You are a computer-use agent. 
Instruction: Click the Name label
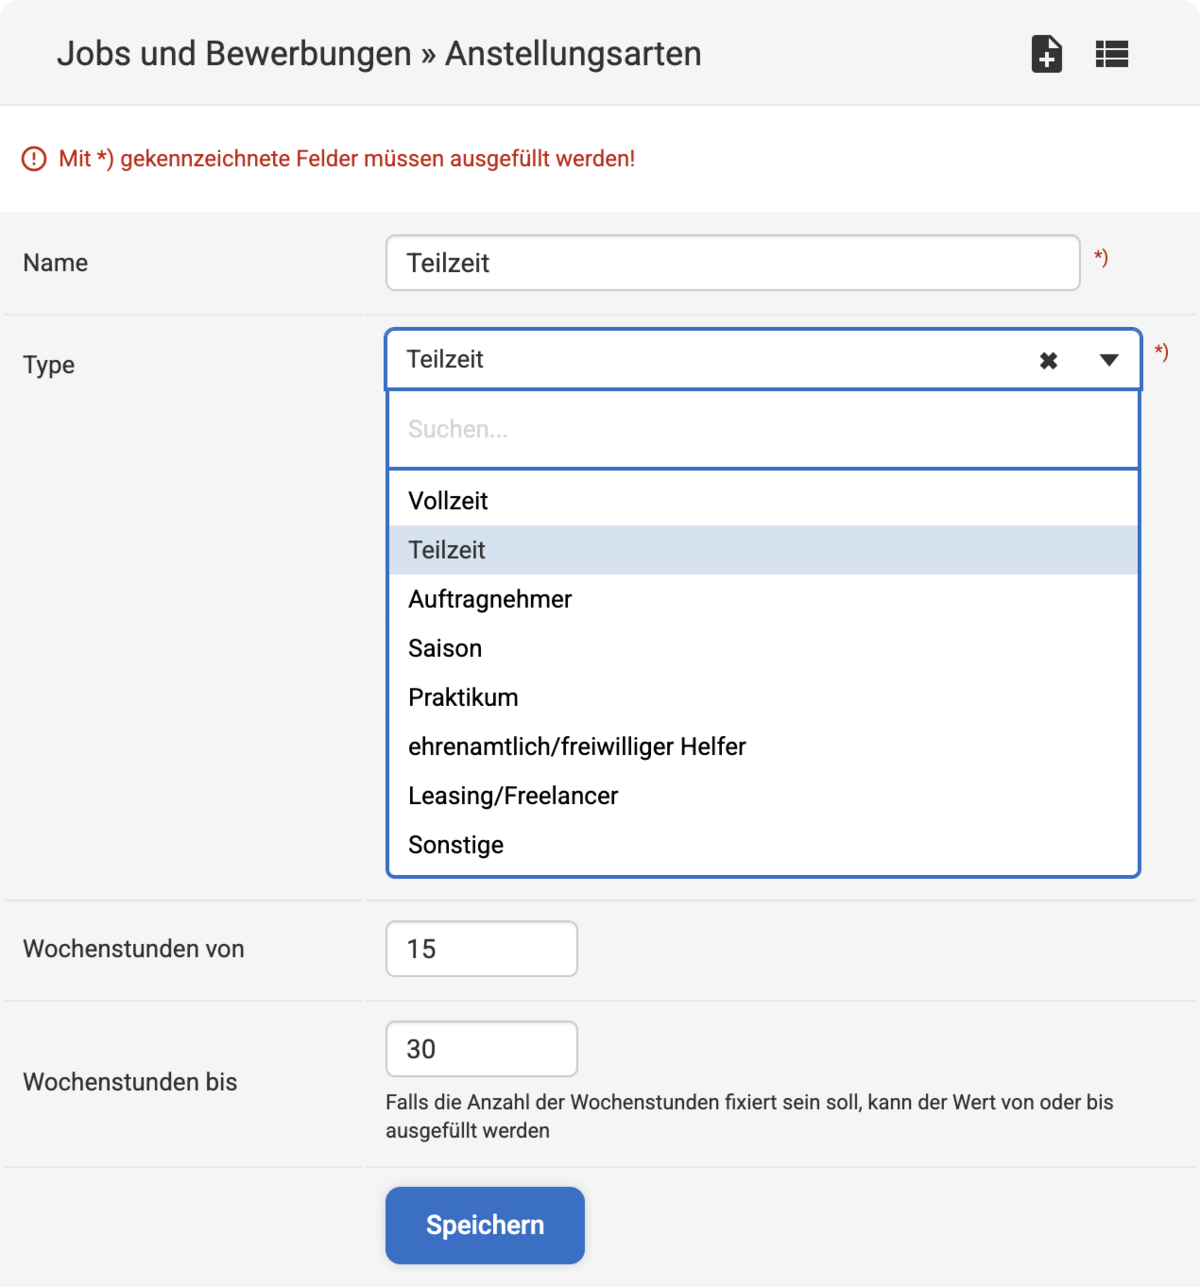(56, 263)
